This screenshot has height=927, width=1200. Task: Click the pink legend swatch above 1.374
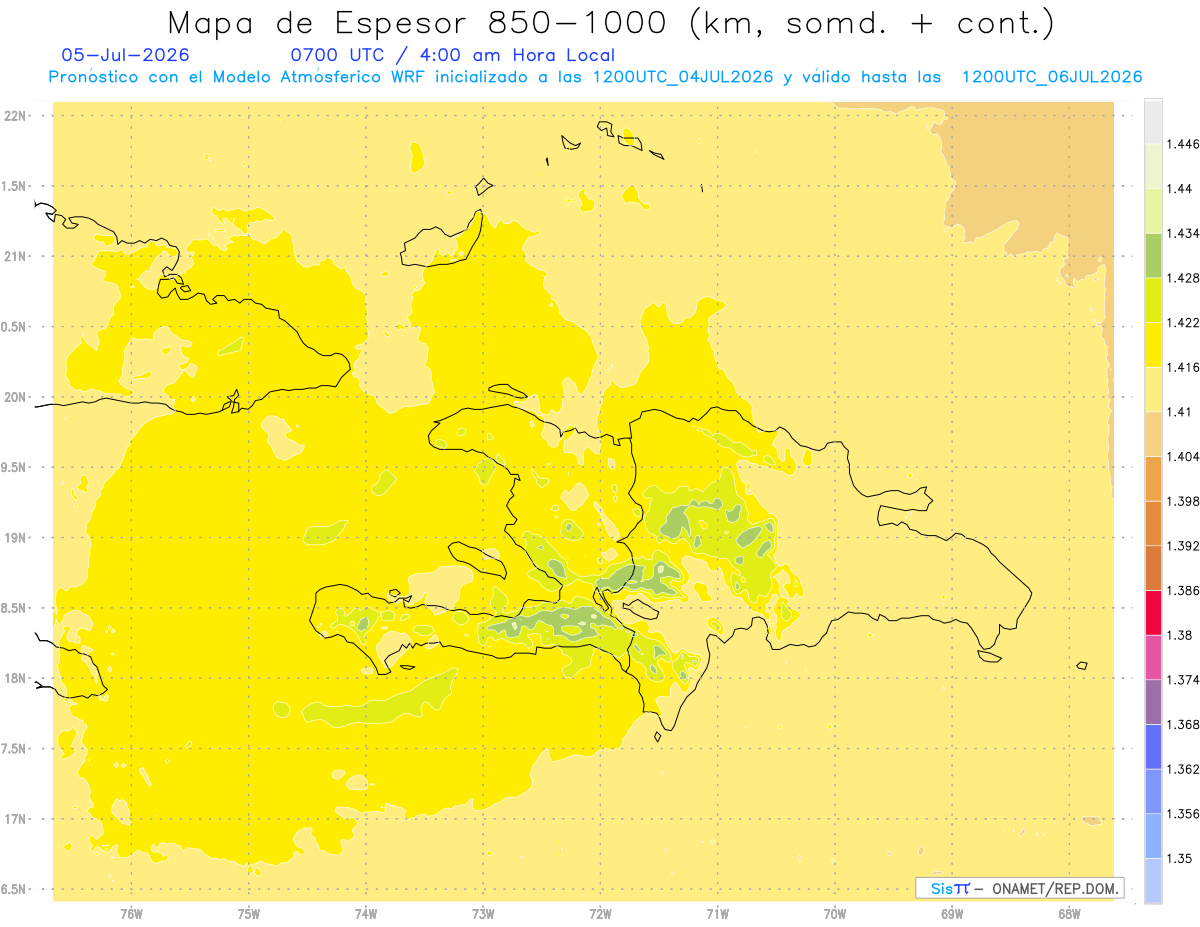coord(1153,657)
